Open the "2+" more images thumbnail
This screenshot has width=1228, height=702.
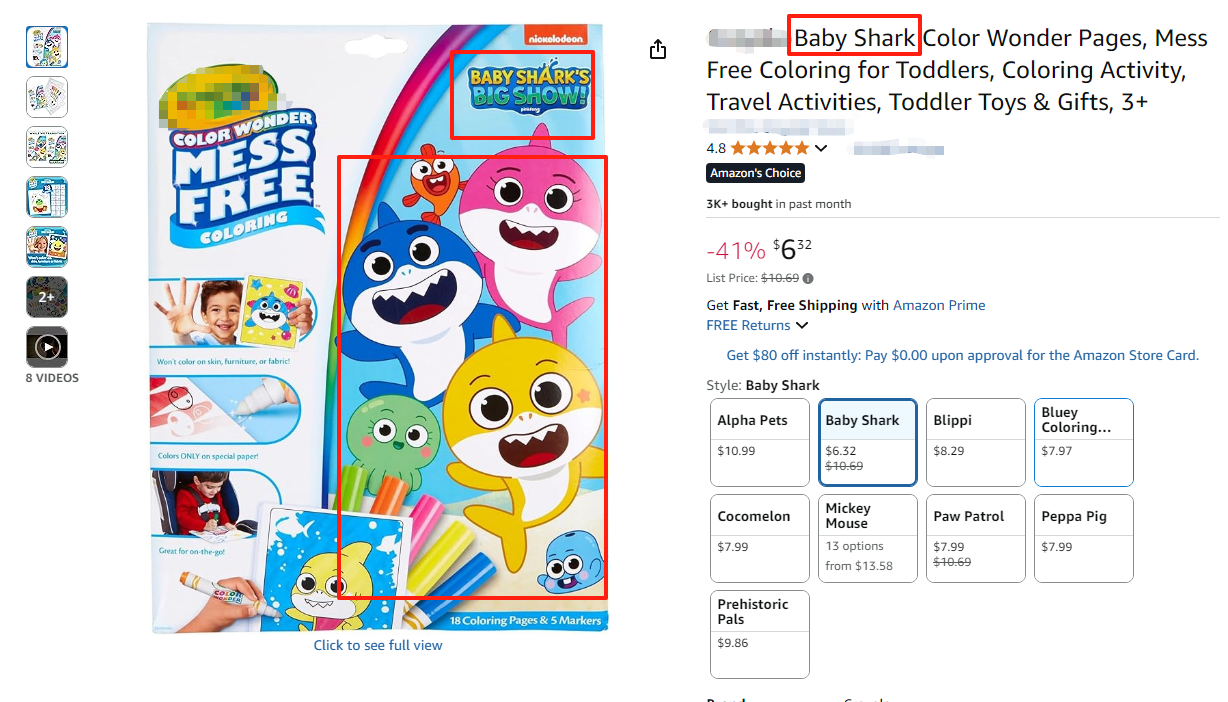coord(47,297)
